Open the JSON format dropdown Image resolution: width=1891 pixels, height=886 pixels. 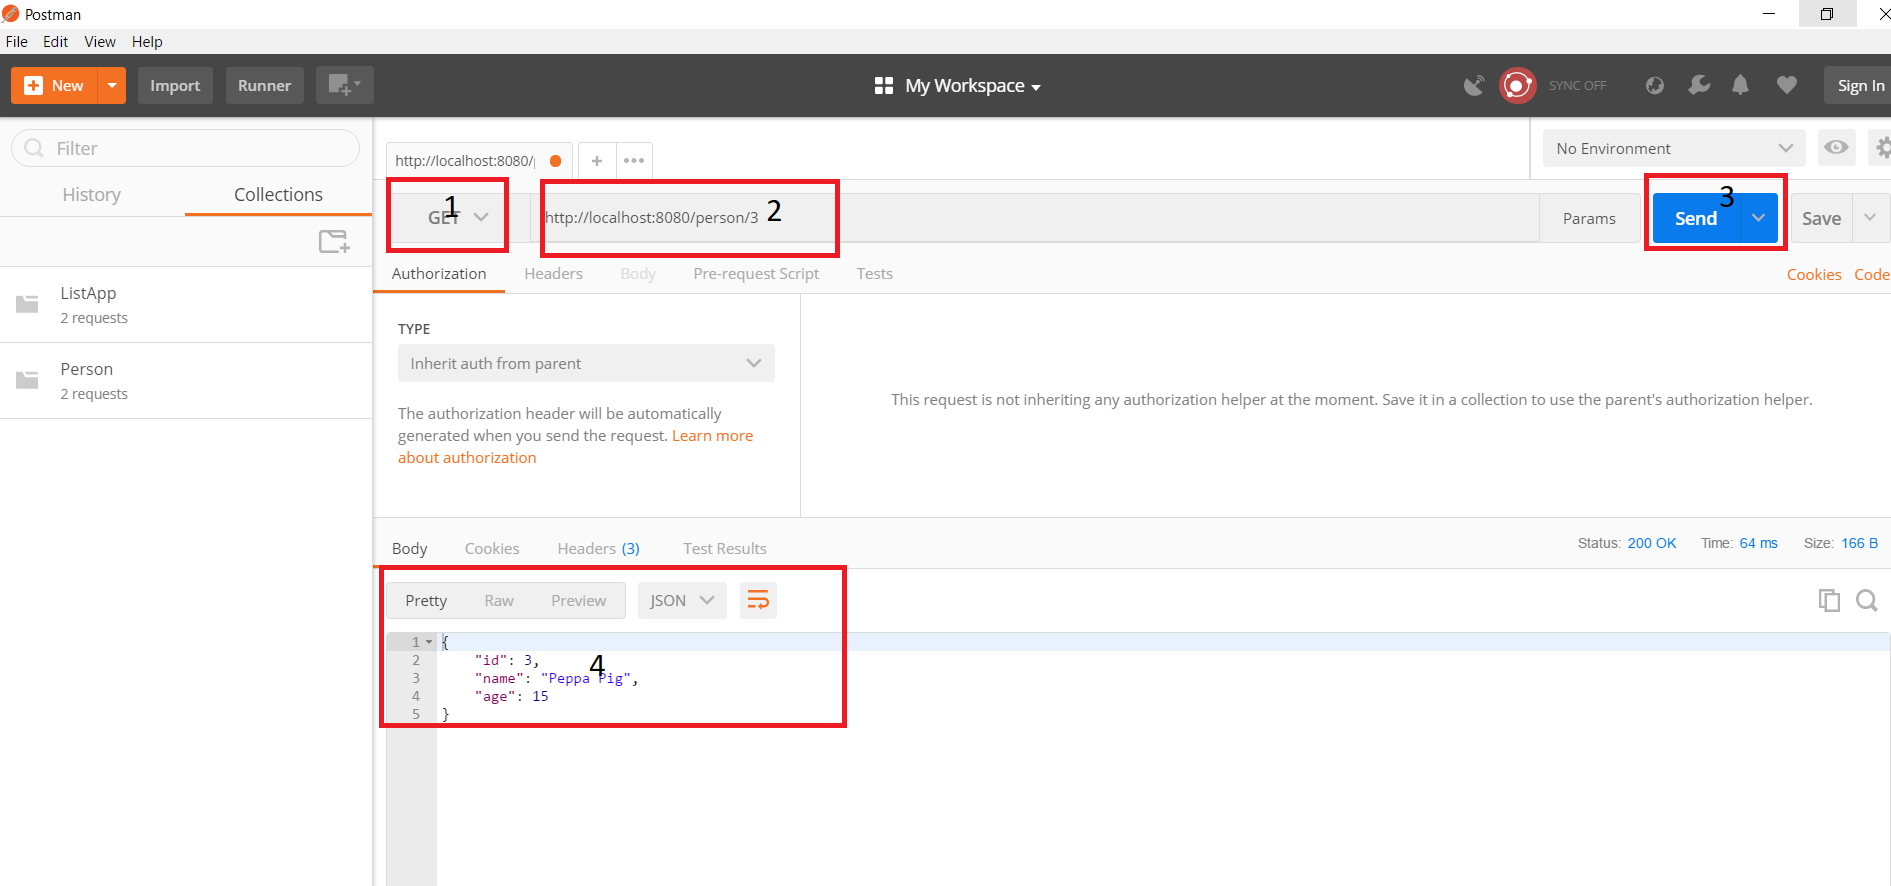[x=681, y=600]
